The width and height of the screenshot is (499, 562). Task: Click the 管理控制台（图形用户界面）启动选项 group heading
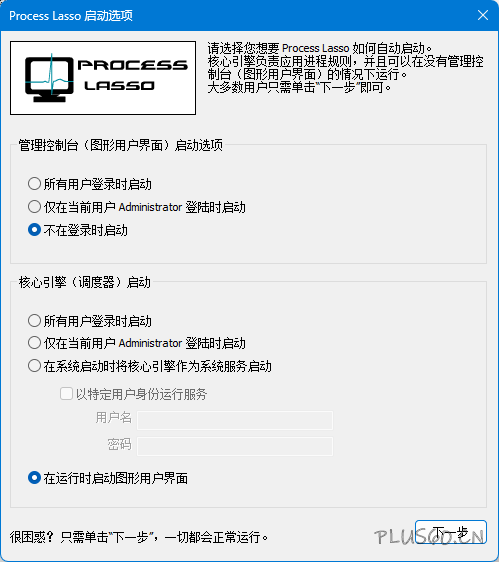(120, 145)
